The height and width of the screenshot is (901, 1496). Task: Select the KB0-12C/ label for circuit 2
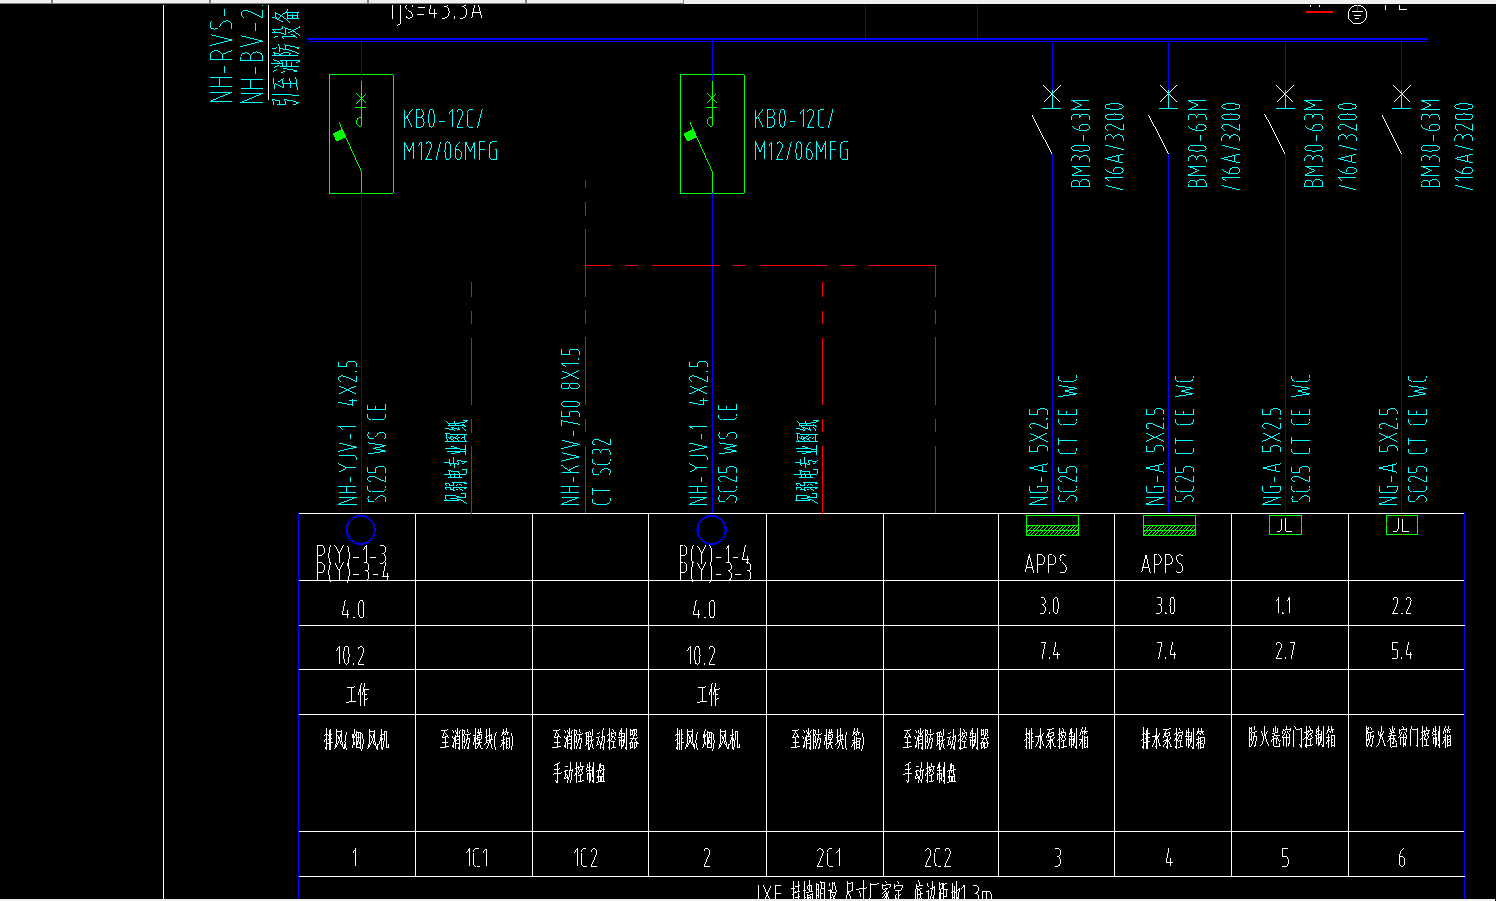click(x=794, y=119)
